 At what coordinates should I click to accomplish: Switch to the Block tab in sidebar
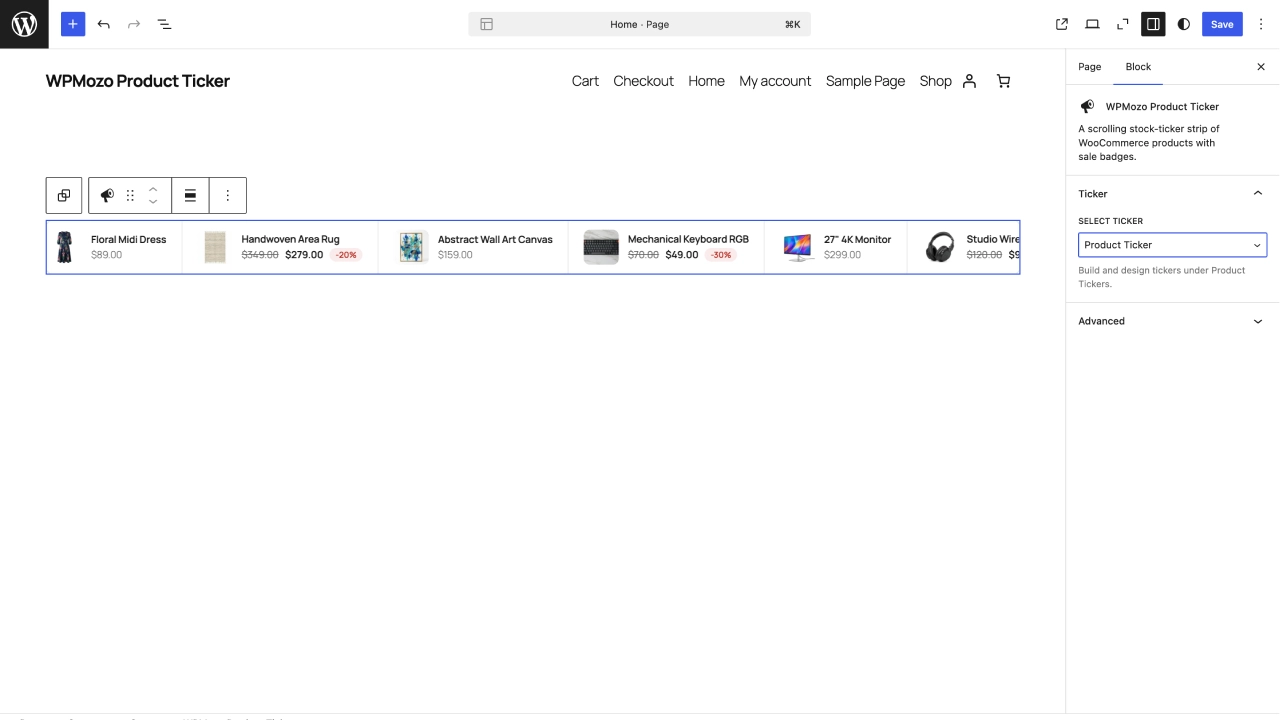click(x=1138, y=67)
